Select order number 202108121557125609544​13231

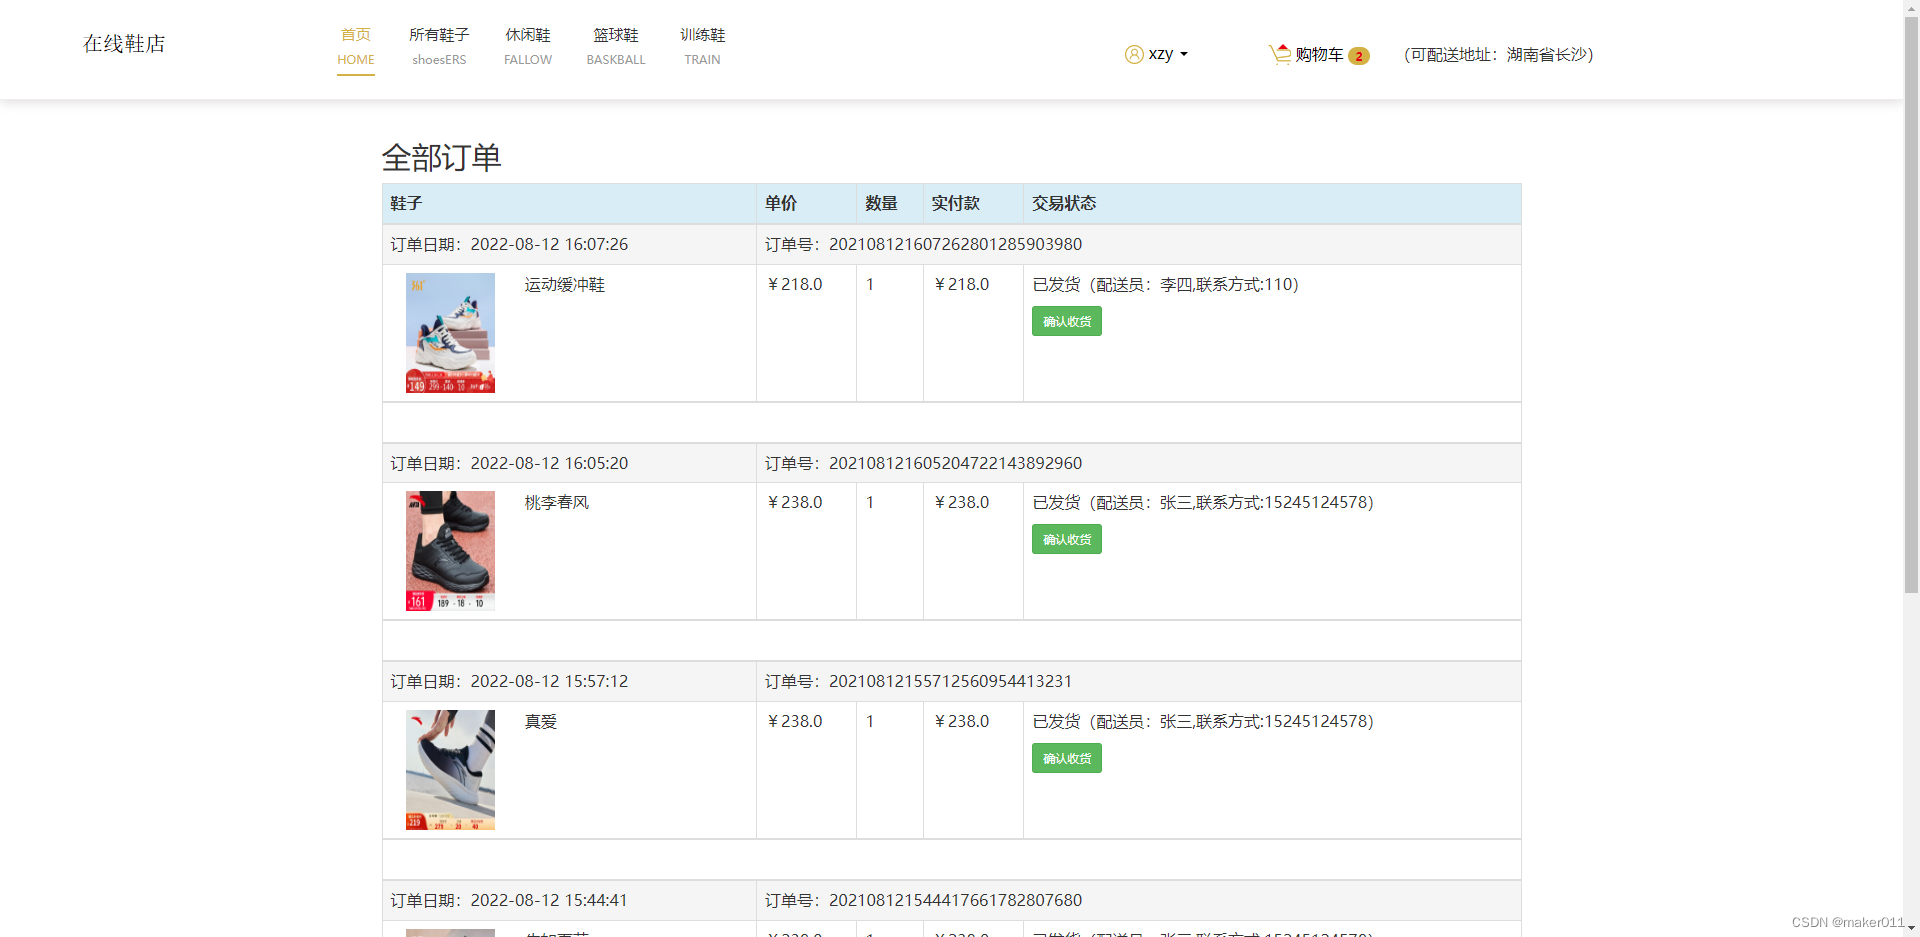pos(950,681)
